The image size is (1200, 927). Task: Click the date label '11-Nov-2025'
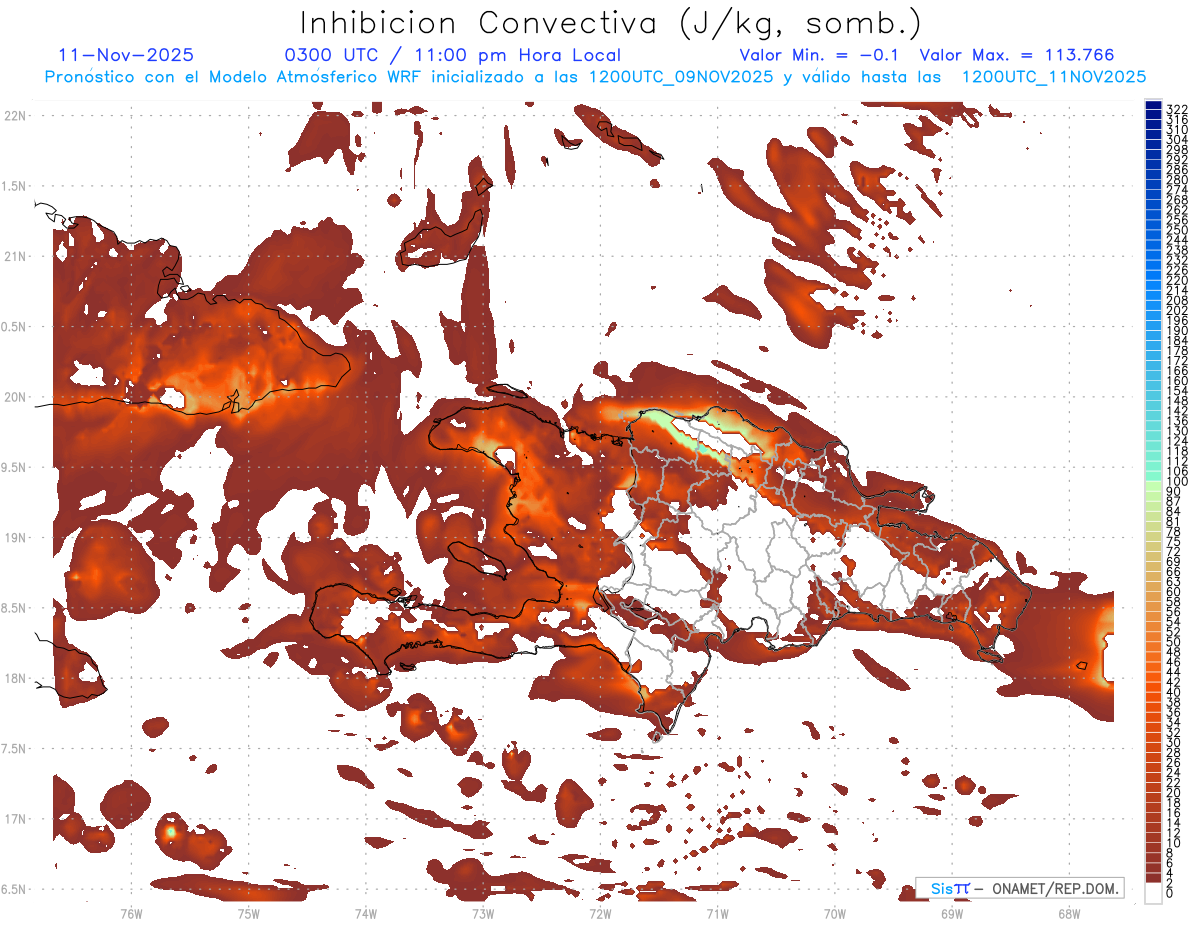tap(127, 55)
